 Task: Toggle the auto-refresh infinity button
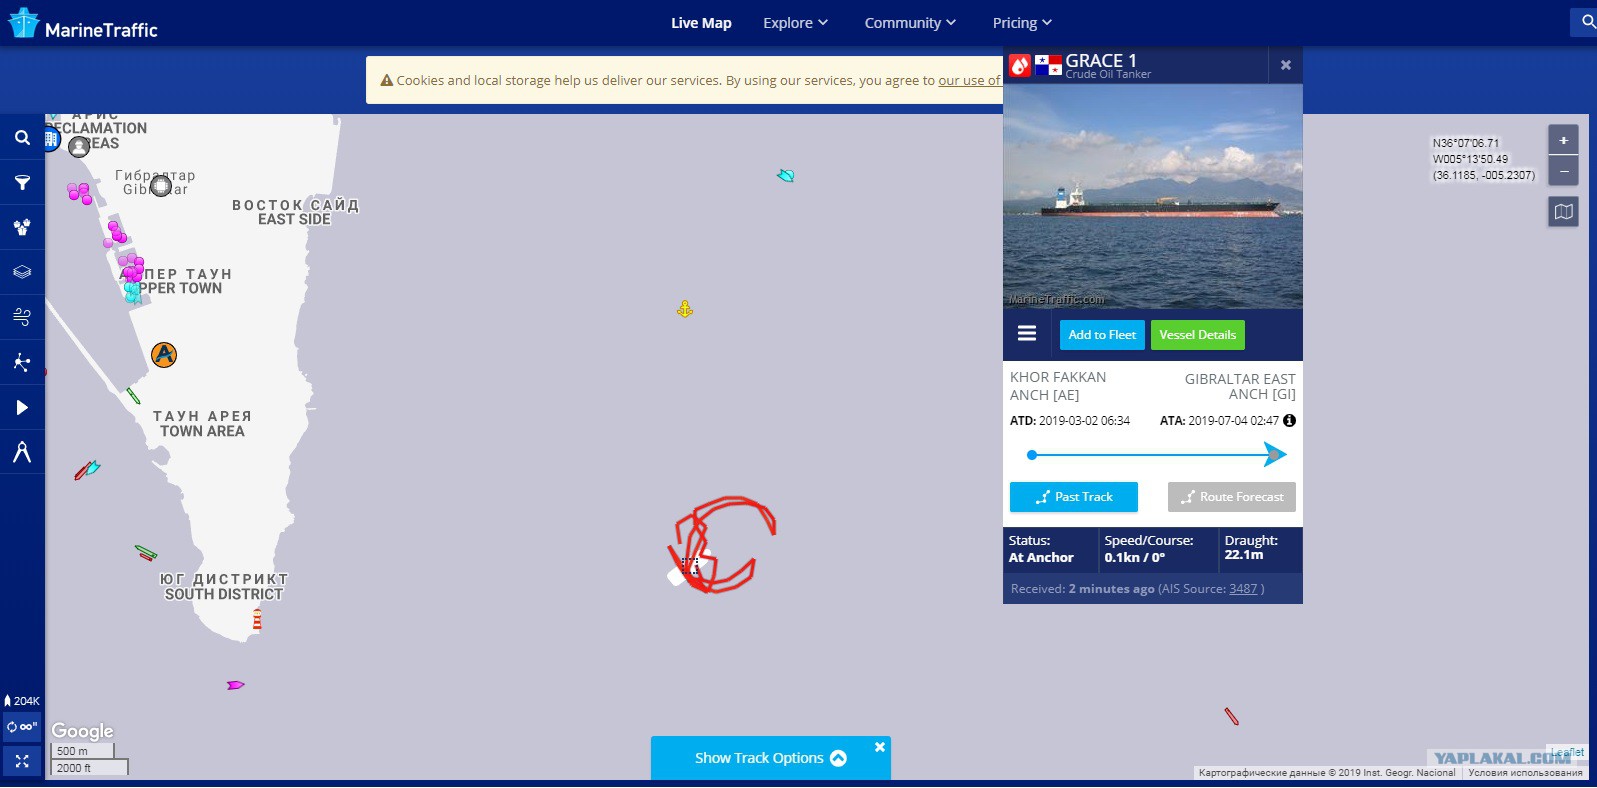coord(22,727)
